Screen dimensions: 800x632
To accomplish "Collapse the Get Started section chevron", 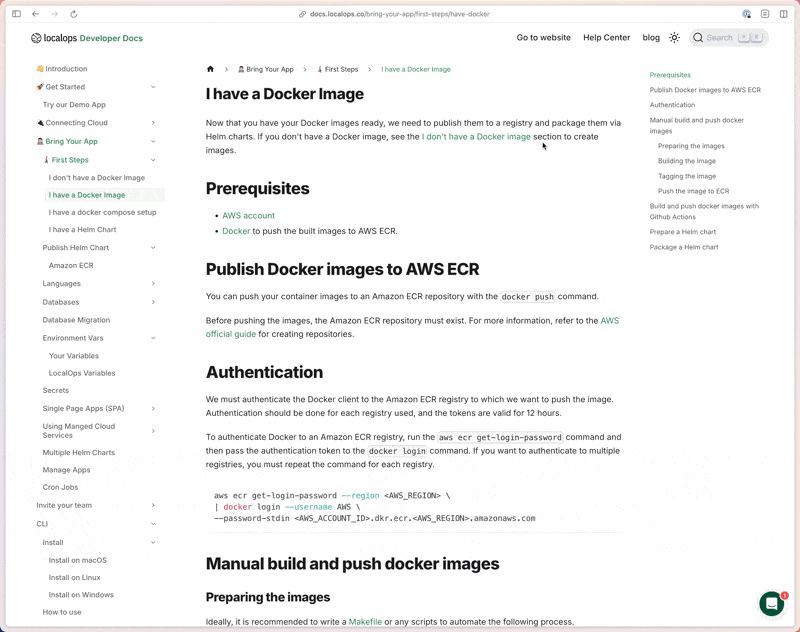I will (153, 87).
